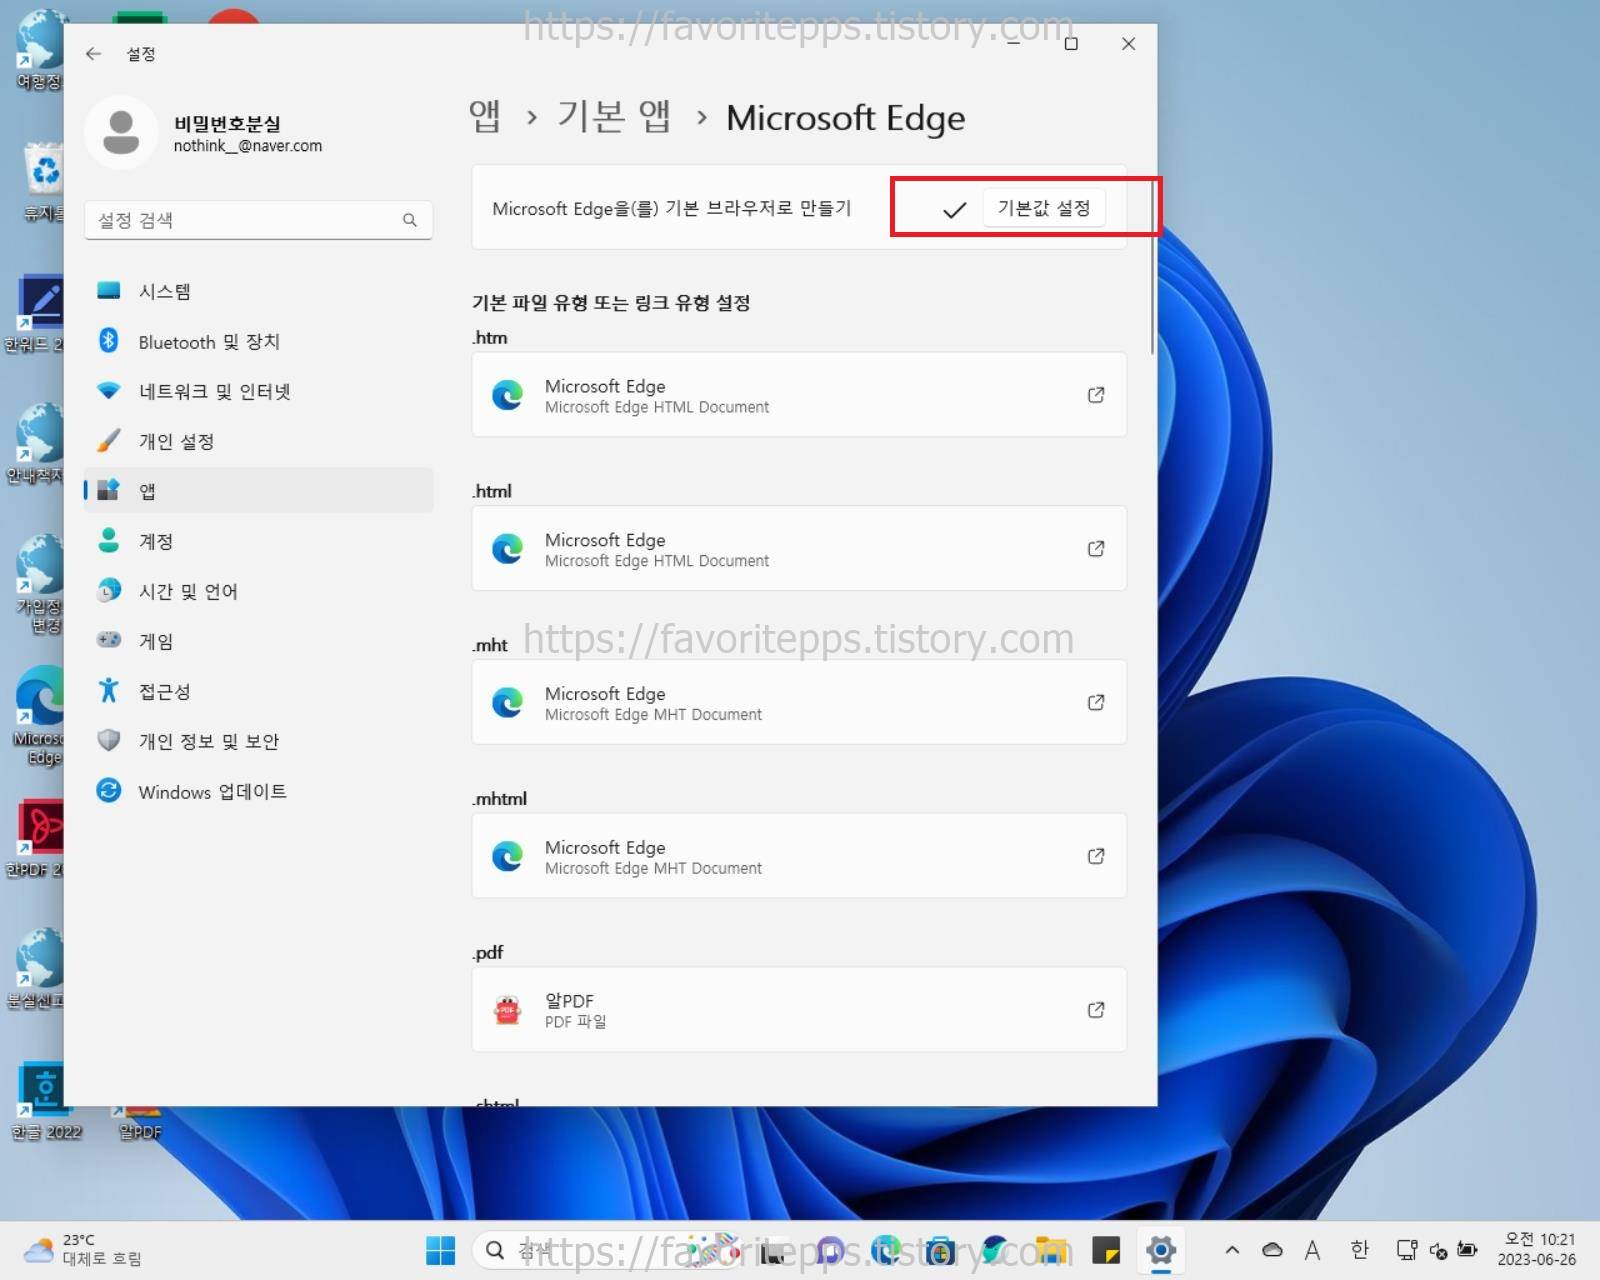Open File Explorer from the taskbar
Viewport: 1600px width, 1280px height.
1050,1250
